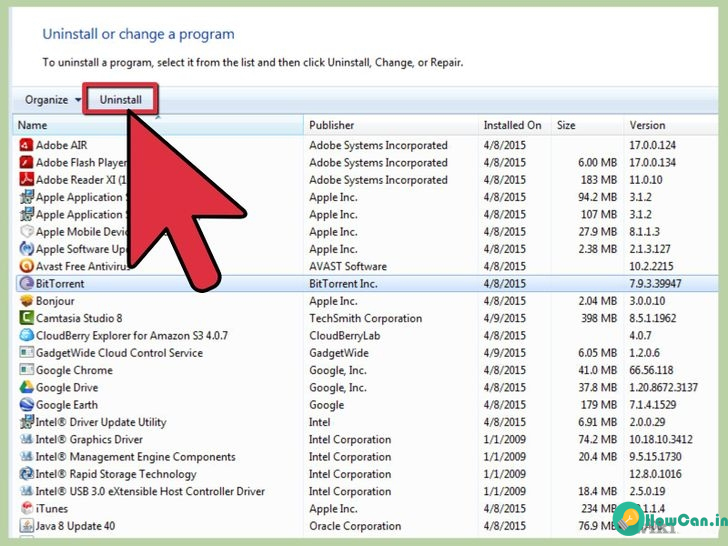Click the Google Earth icon
Viewport: 728px width, 546px height.
pyautogui.click(x=26, y=404)
